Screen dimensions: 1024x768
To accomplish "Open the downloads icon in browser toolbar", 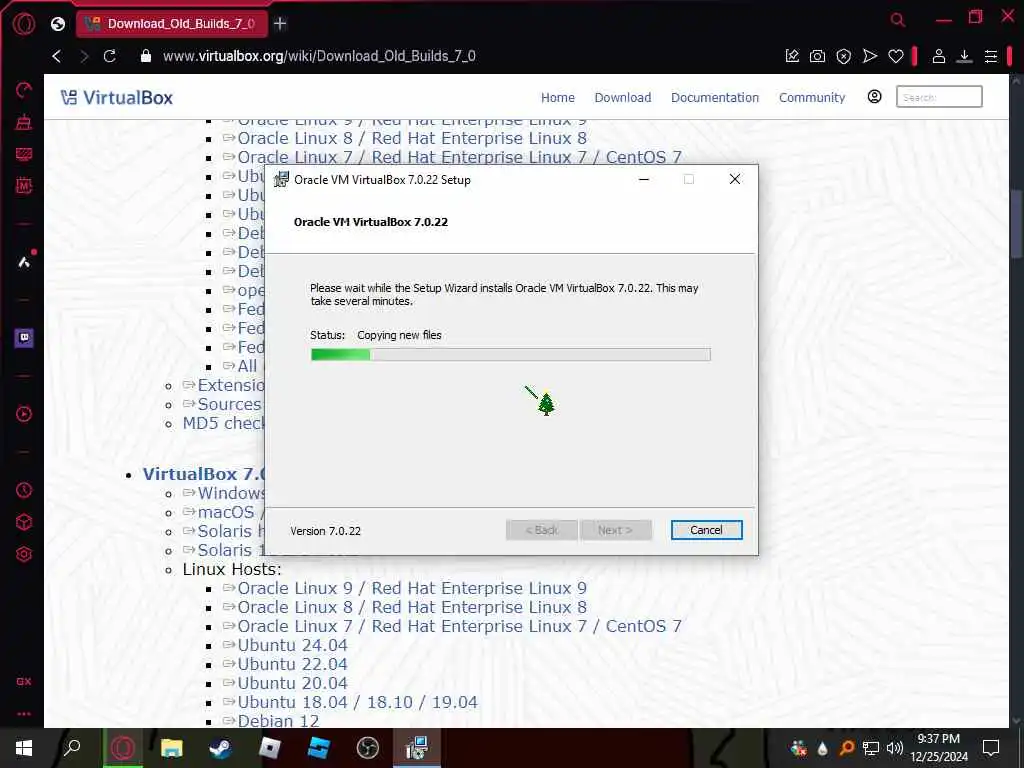I will coord(964,56).
